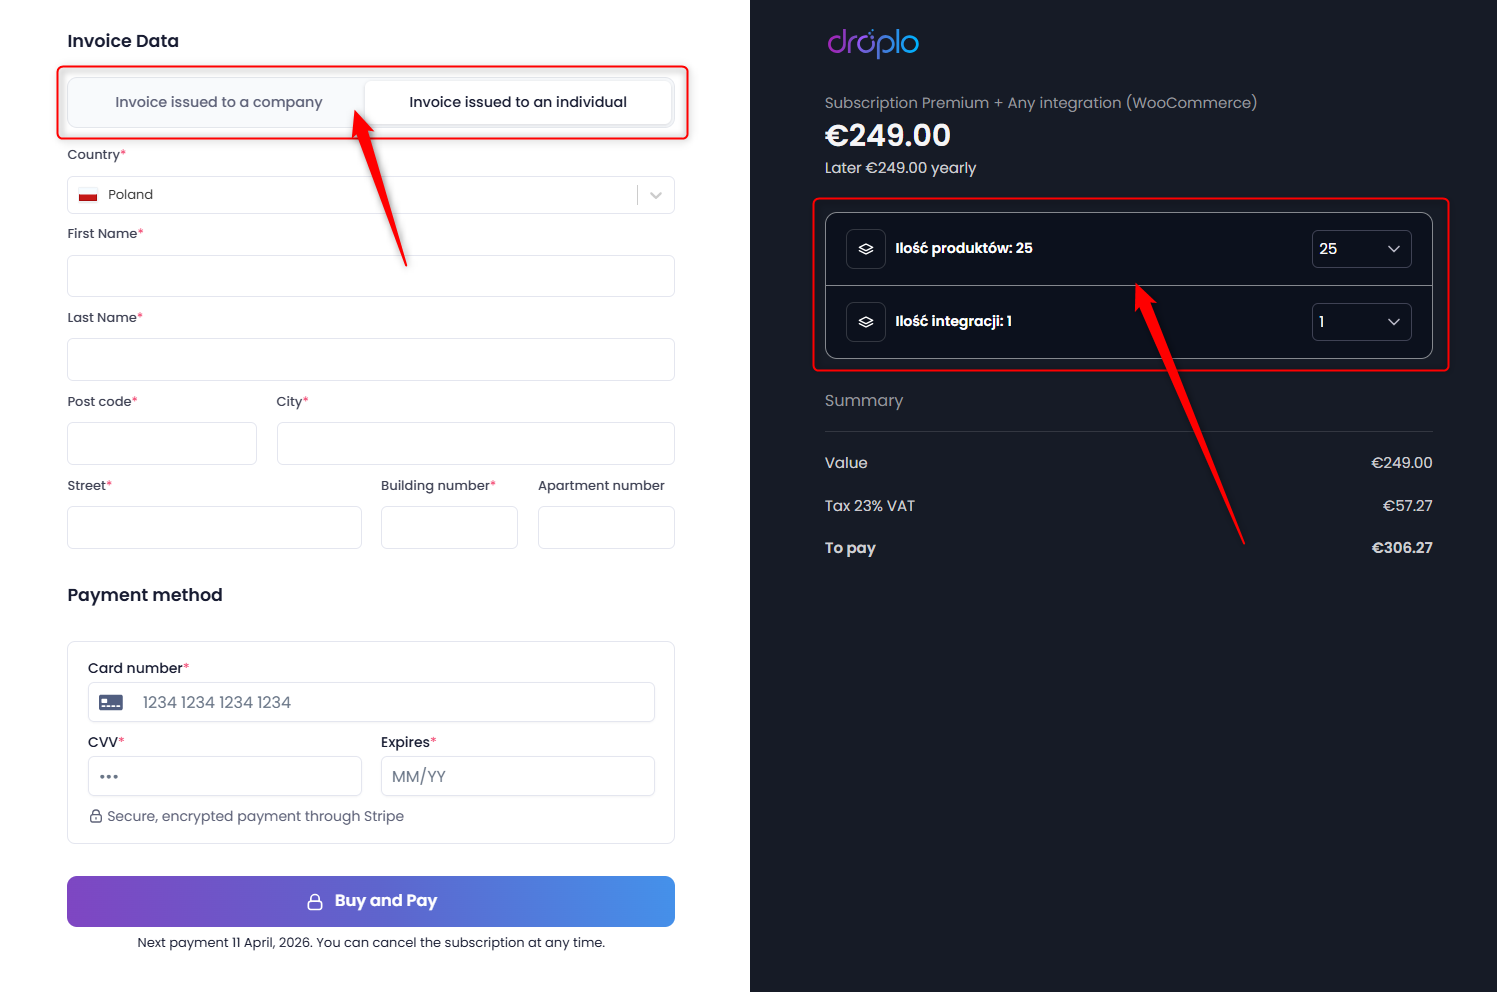Open the Country dropdown showing Poland
Image resolution: width=1497 pixels, height=992 pixels.
pos(371,195)
